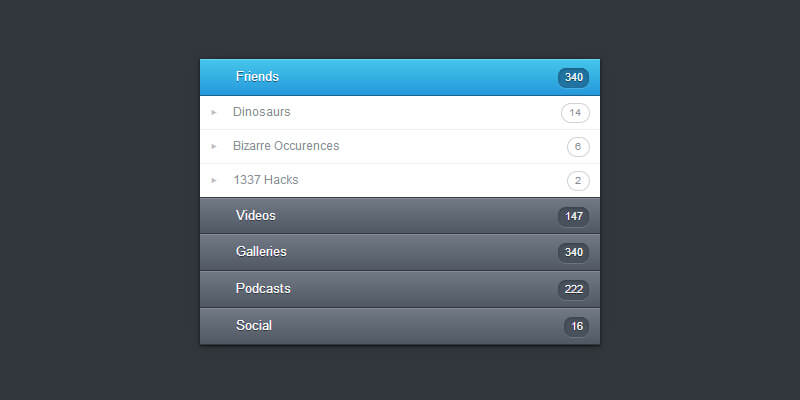Click the blue Friends header label text
Image resolution: width=800 pixels, height=400 pixels.
coord(257,77)
